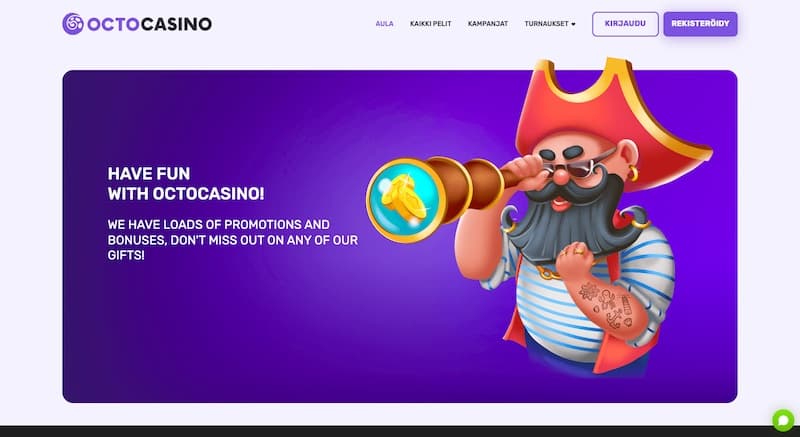Click the Rekisteröidy sign-up button

[x=700, y=24]
